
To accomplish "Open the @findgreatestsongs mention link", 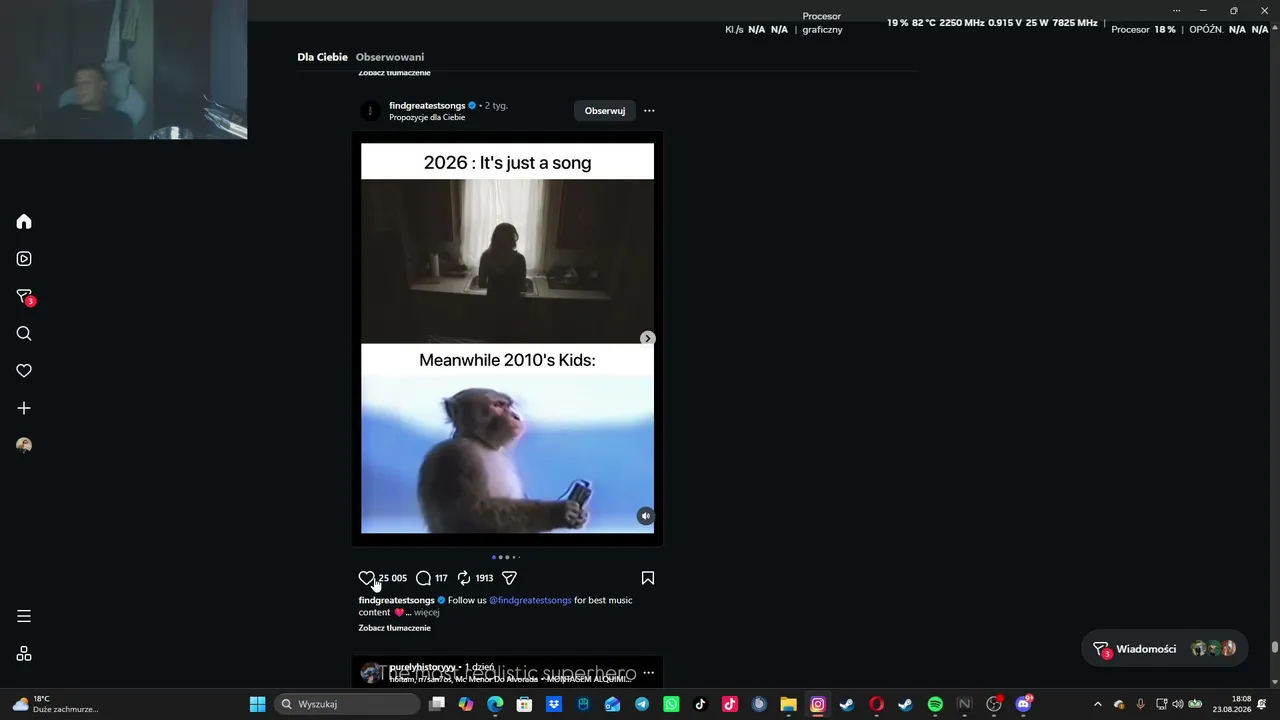I will (x=530, y=600).
